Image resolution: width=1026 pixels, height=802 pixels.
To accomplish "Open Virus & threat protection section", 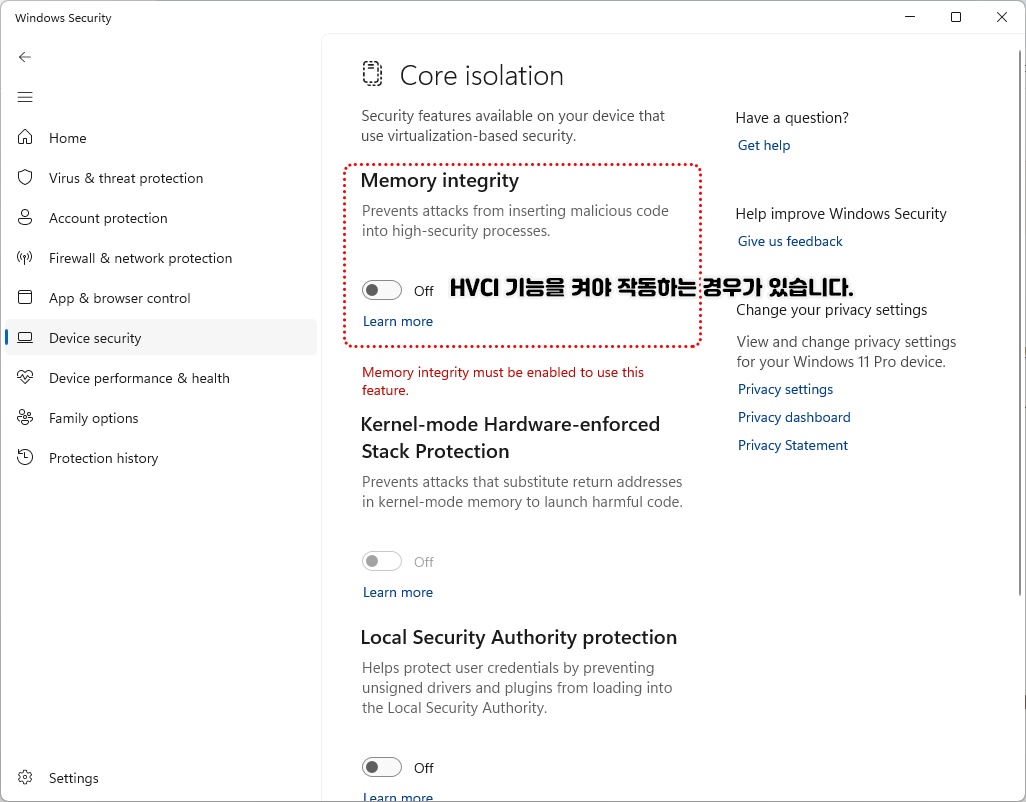I will [x=161, y=178].
